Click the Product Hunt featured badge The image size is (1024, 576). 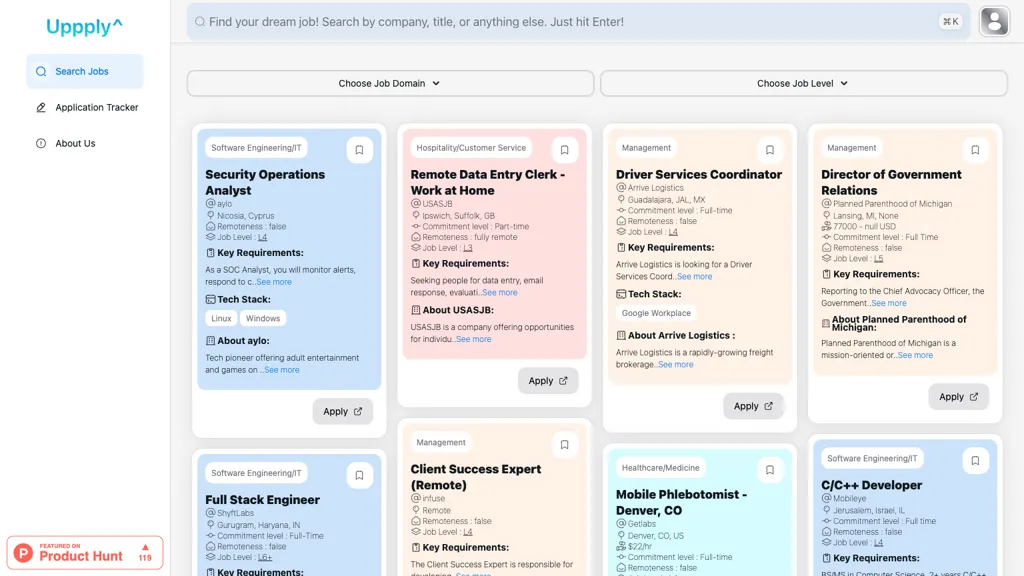pyautogui.click(x=85, y=552)
